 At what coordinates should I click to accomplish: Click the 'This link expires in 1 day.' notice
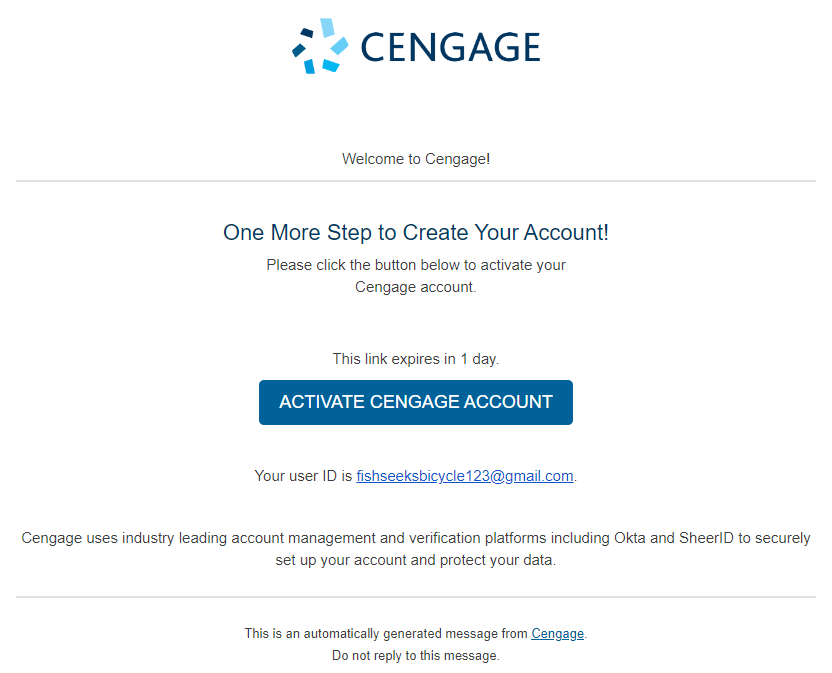click(x=415, y=359)
